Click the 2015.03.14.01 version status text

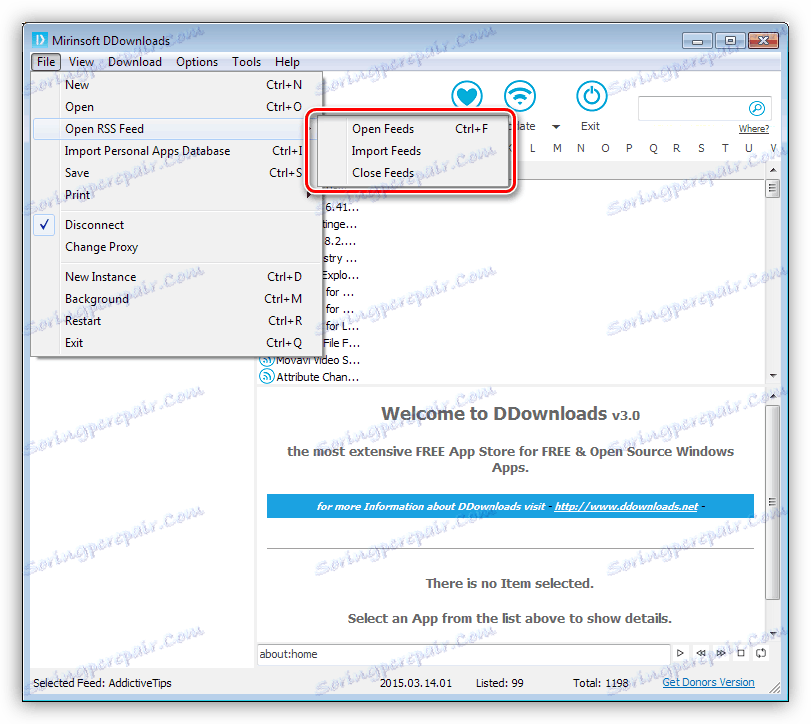click(x=416, y=683)
